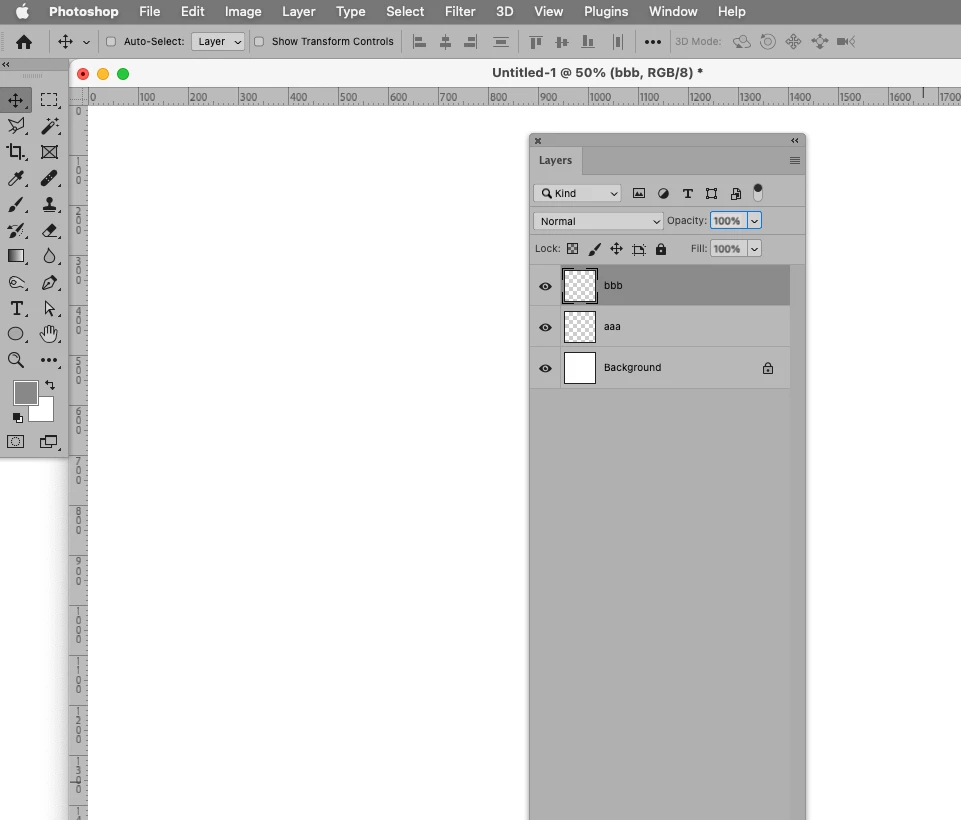Collapse the Layers panel to icons
This screenshot has width=961, height=820.
coord(795,140)
